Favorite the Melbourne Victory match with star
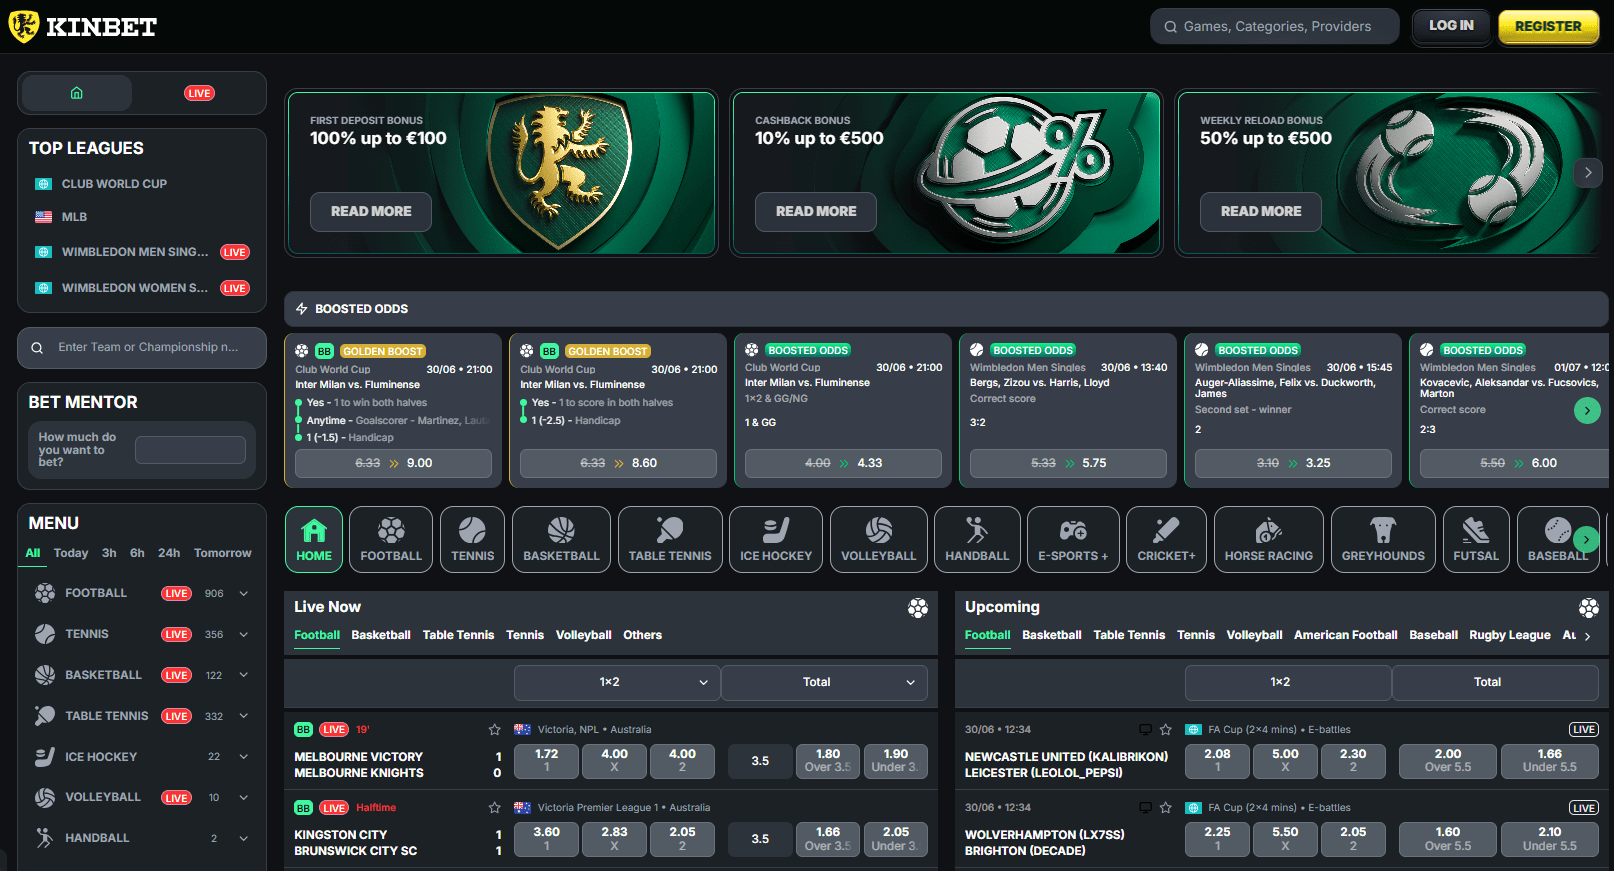Screen dimensions: 1614x871 pyautogui.click(x=494, y=730)
